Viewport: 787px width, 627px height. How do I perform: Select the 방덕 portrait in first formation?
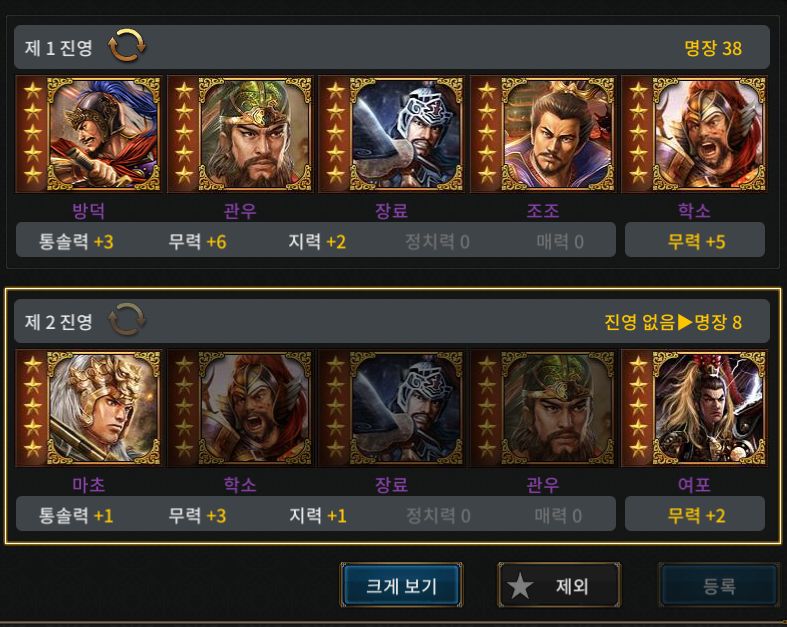tap(88, 134)
